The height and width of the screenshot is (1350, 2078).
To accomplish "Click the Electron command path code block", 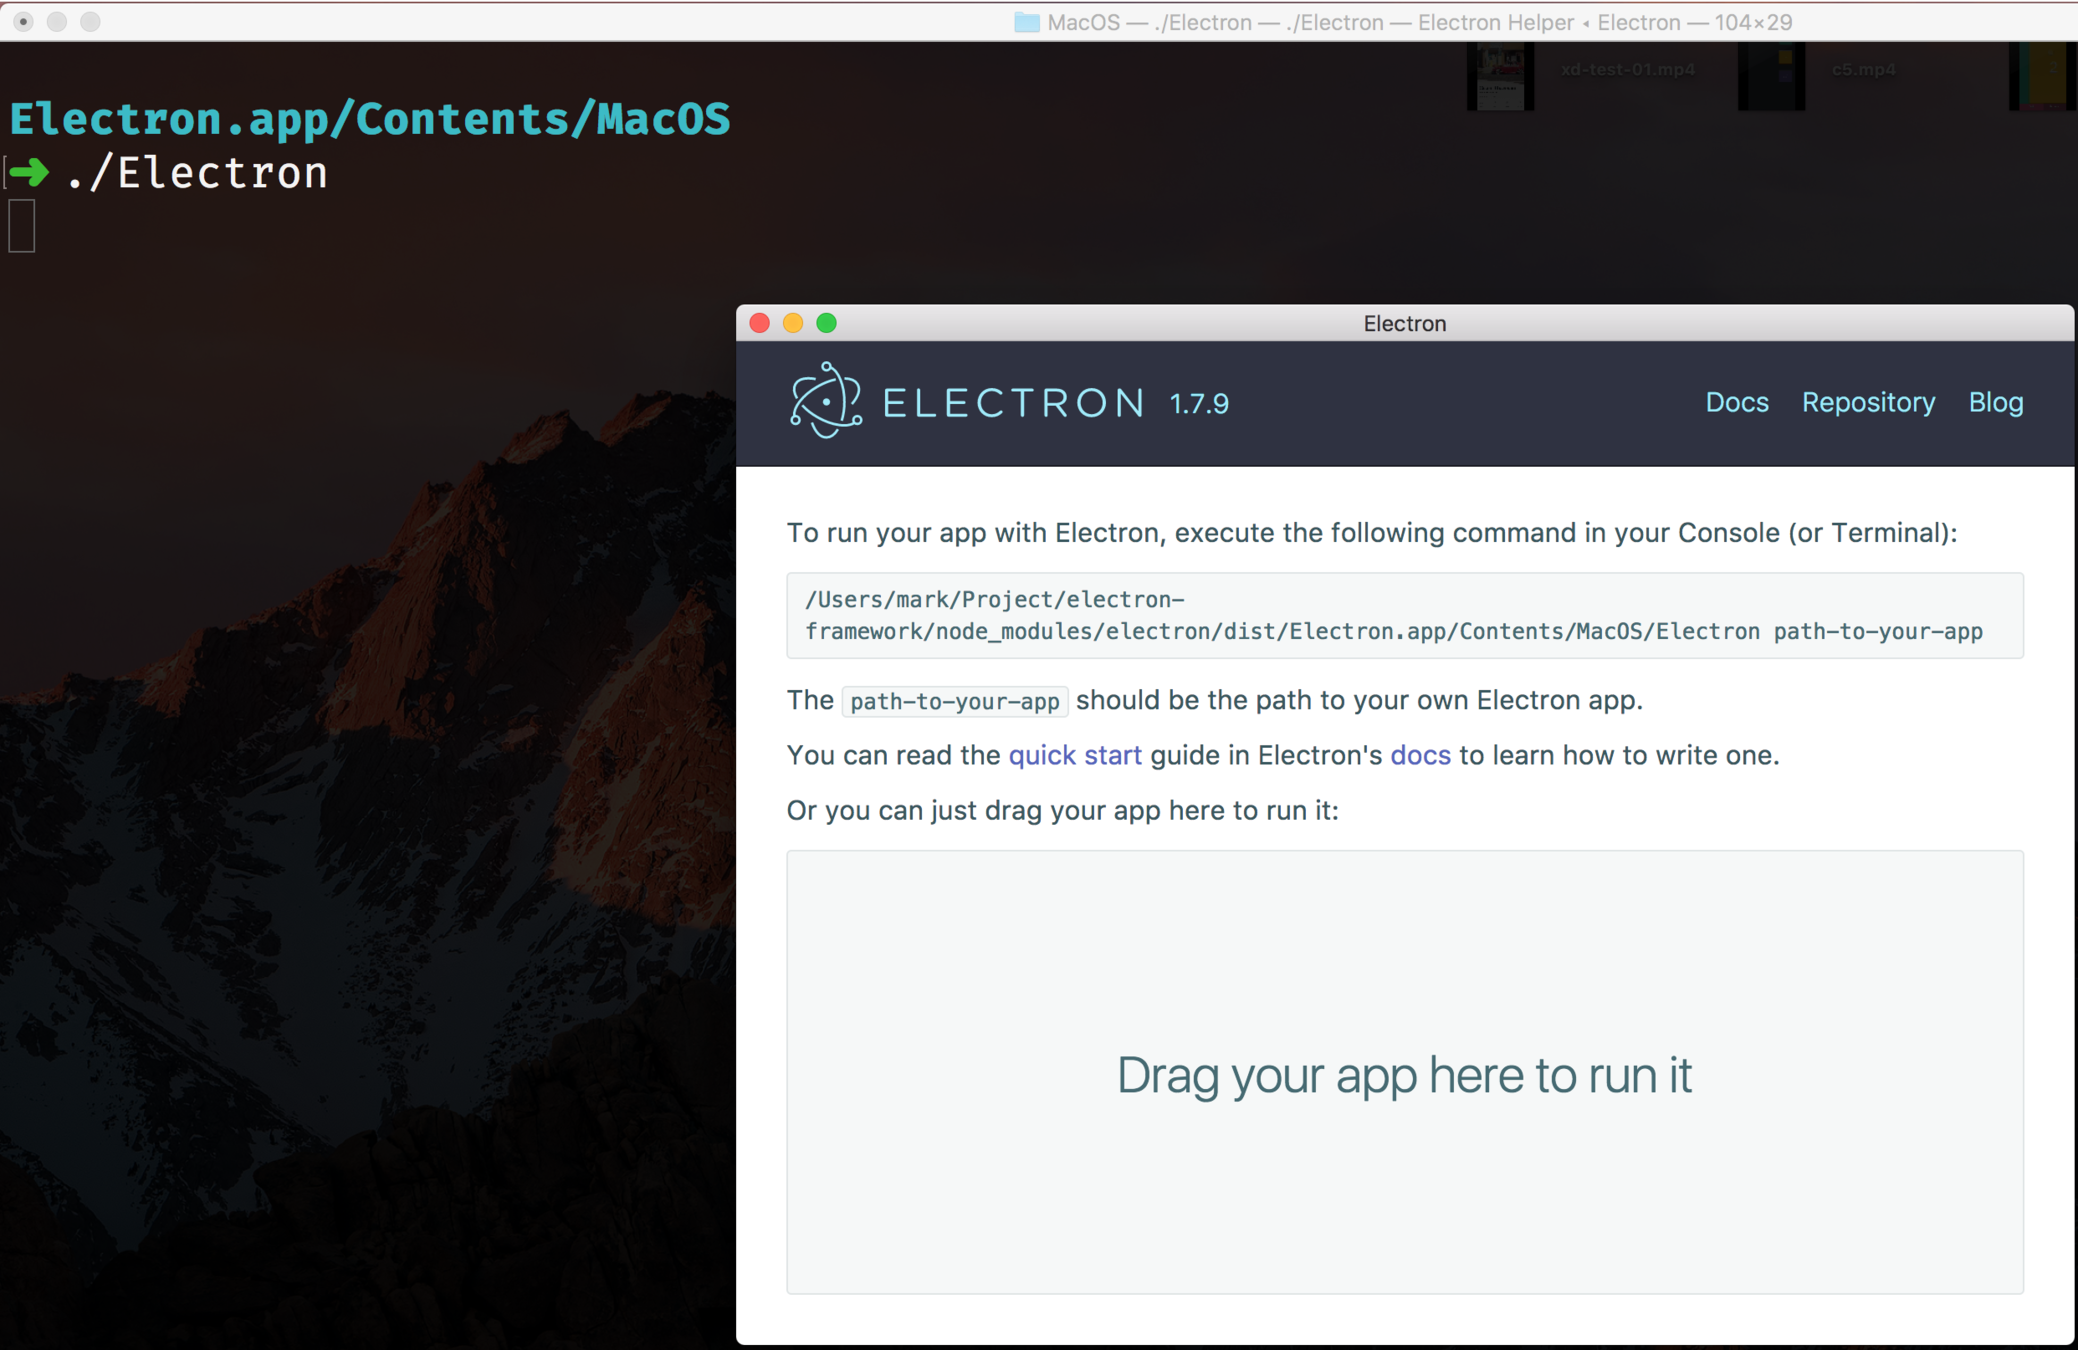I will click(1403, 615).
